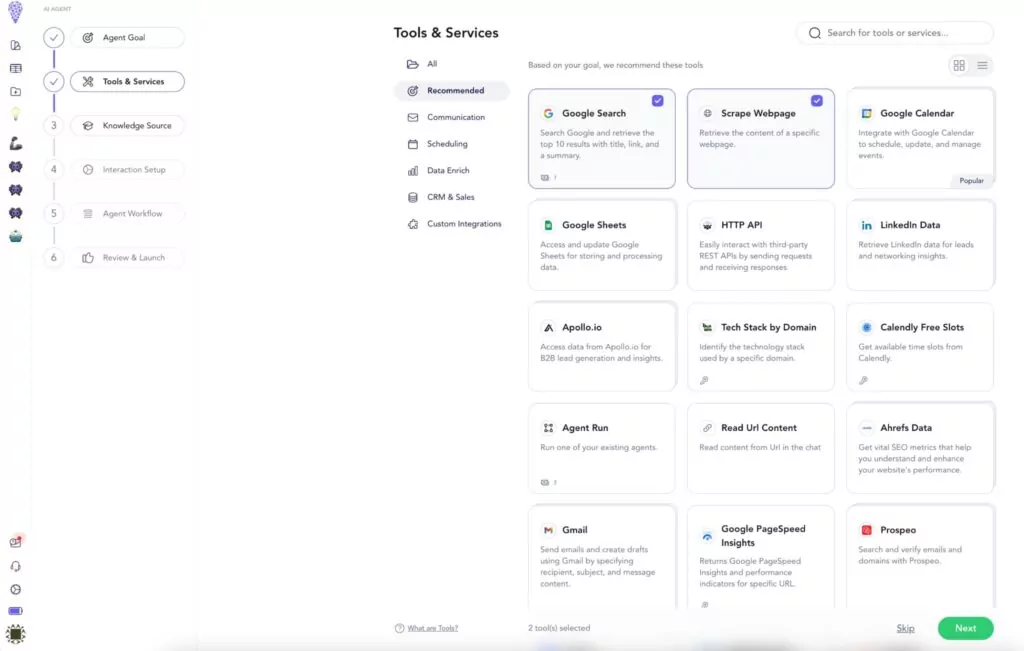
Task: Click the step 4 number circle
Action: click(54, 170)
